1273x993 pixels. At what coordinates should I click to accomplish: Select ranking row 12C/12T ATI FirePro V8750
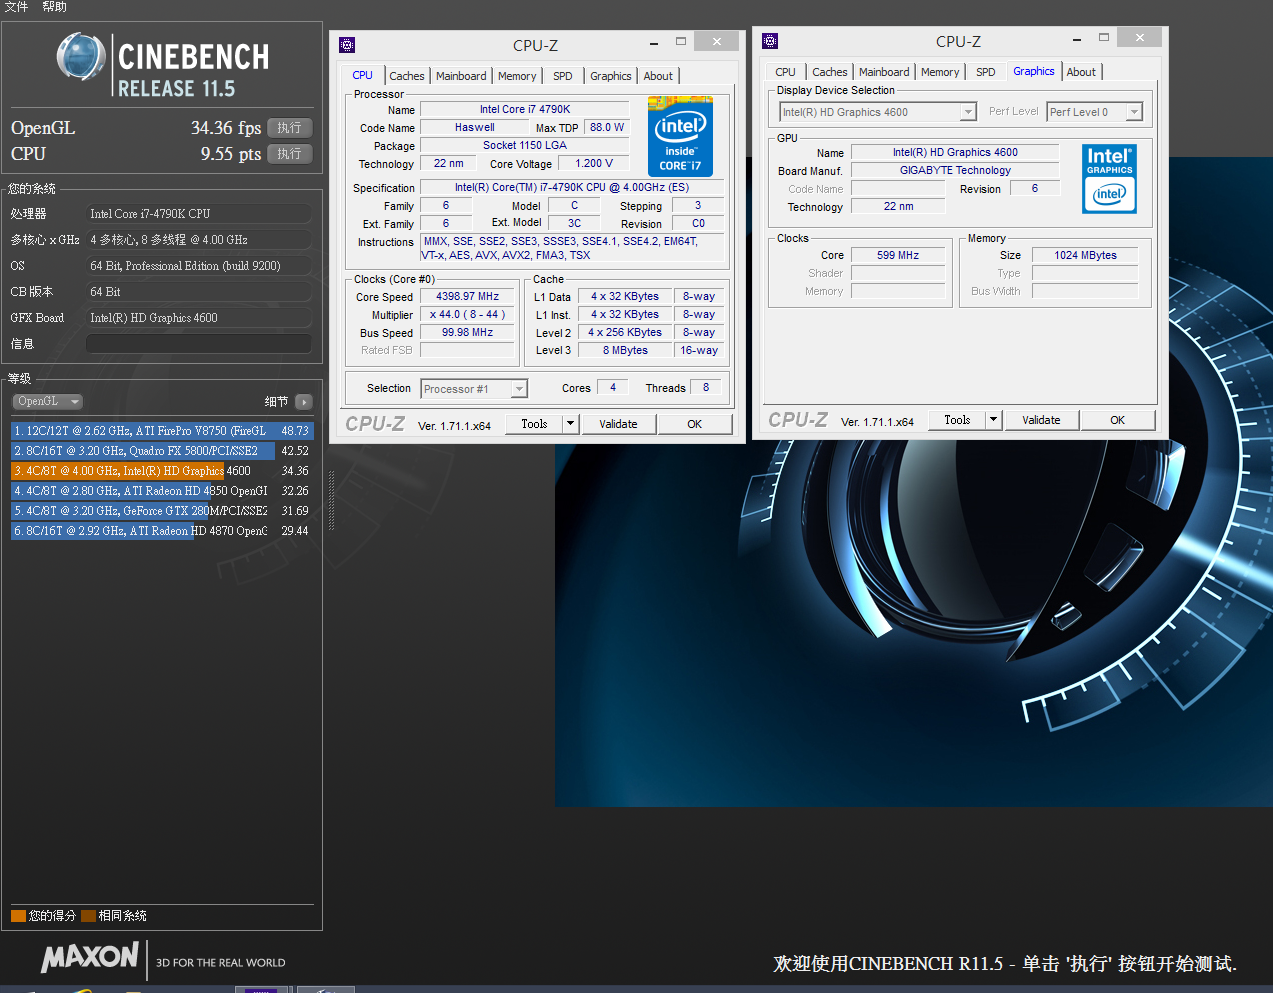[162, 431]
